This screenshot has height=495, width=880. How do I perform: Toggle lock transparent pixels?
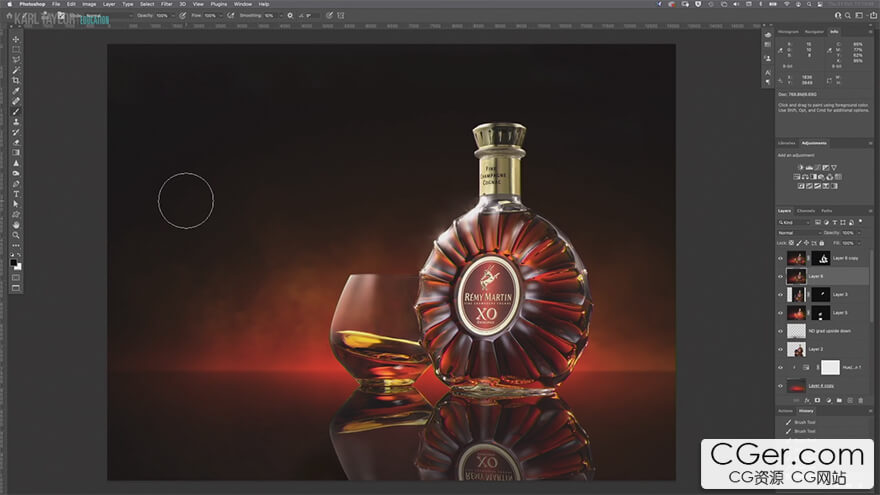pos(791,243)
